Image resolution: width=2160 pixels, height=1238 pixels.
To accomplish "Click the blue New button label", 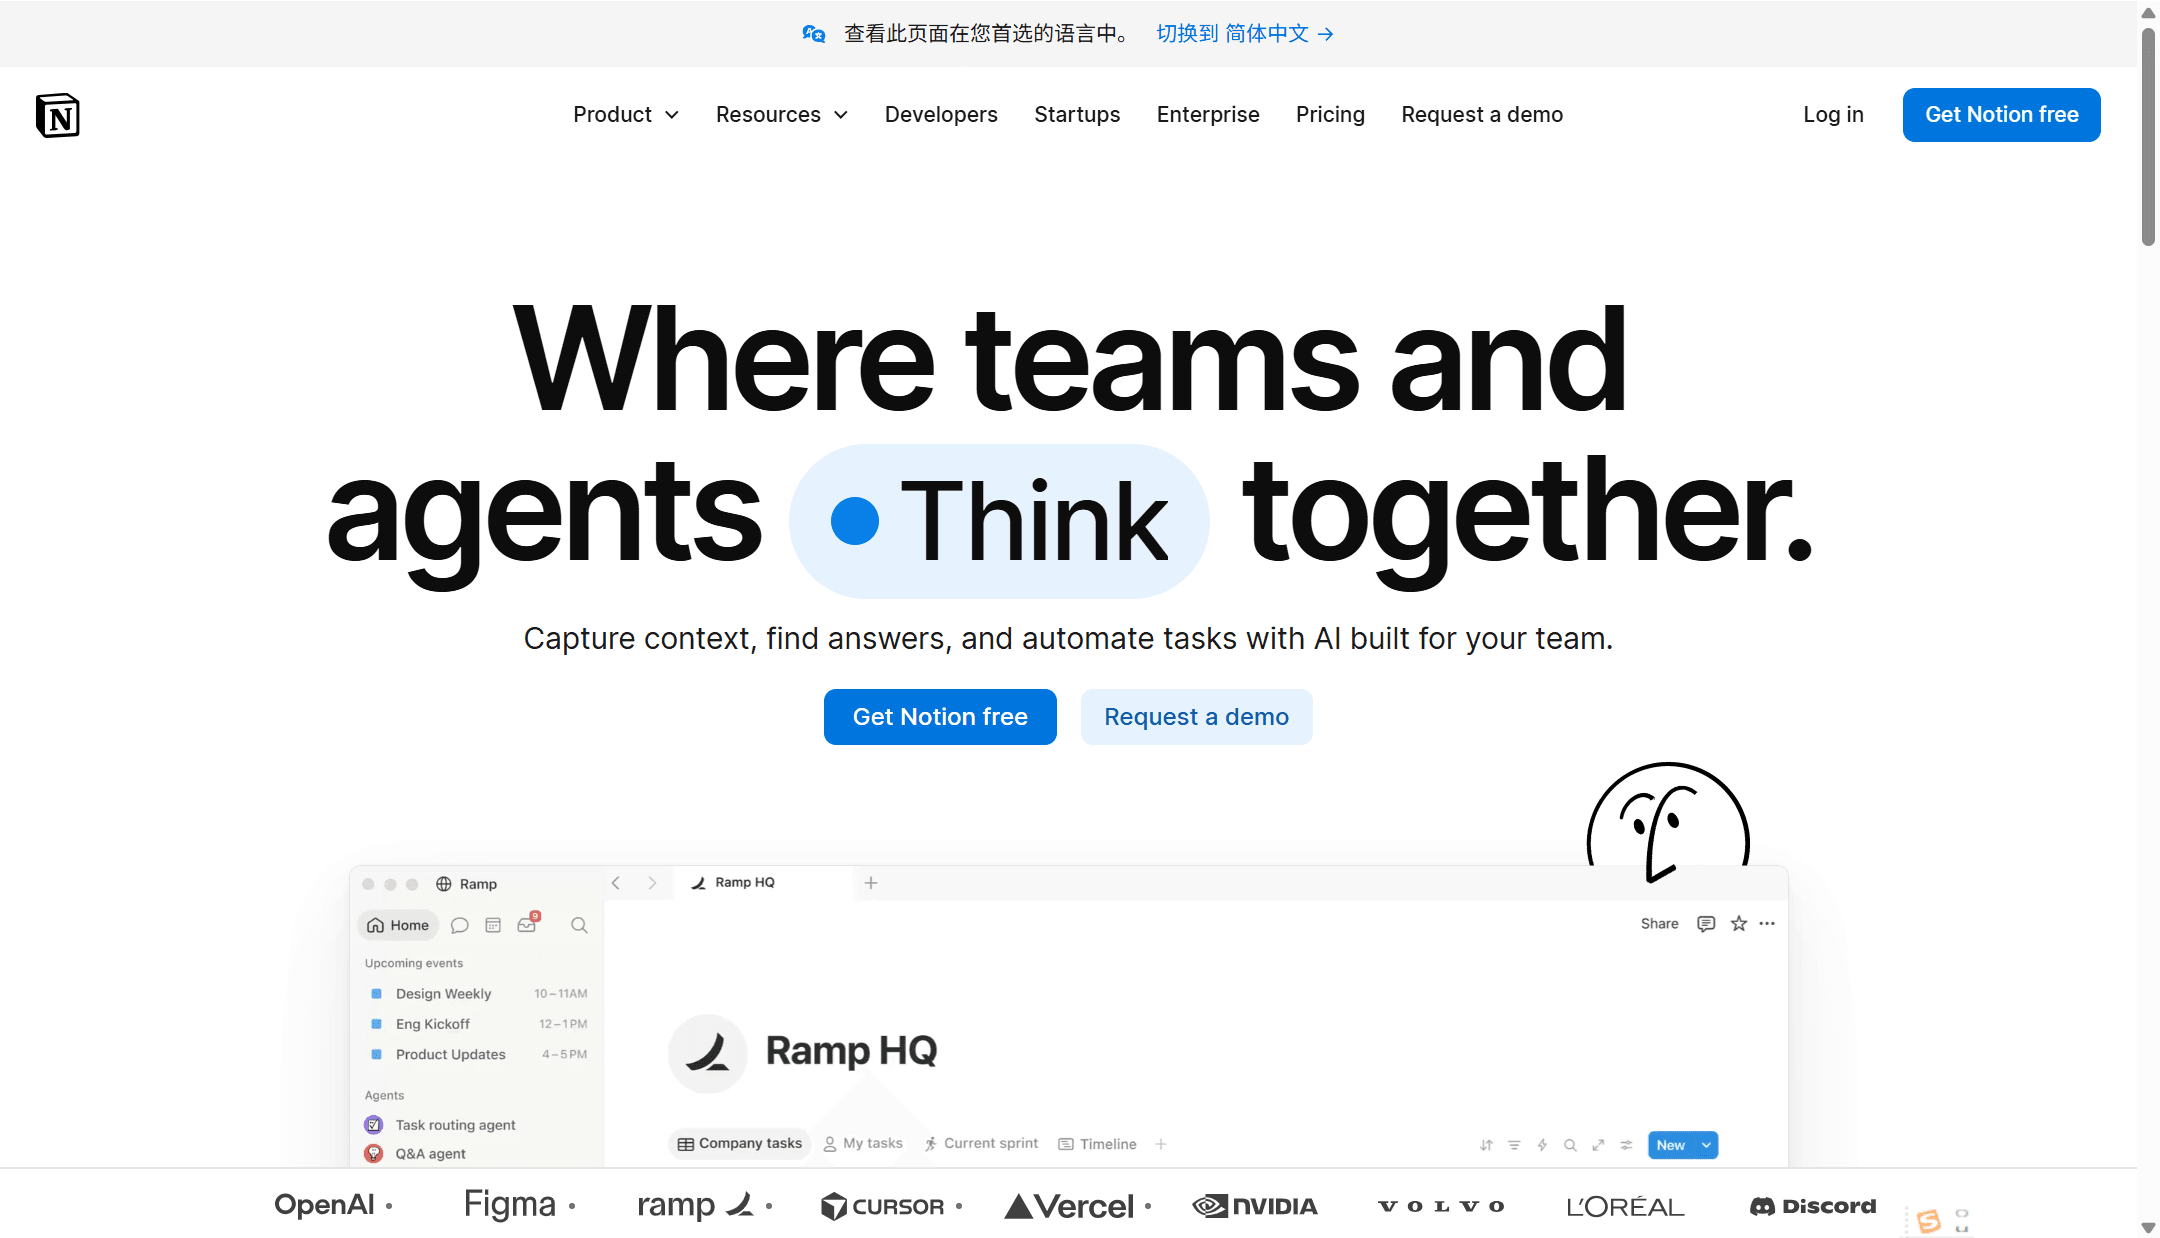I will [x=1671, y=1145].
